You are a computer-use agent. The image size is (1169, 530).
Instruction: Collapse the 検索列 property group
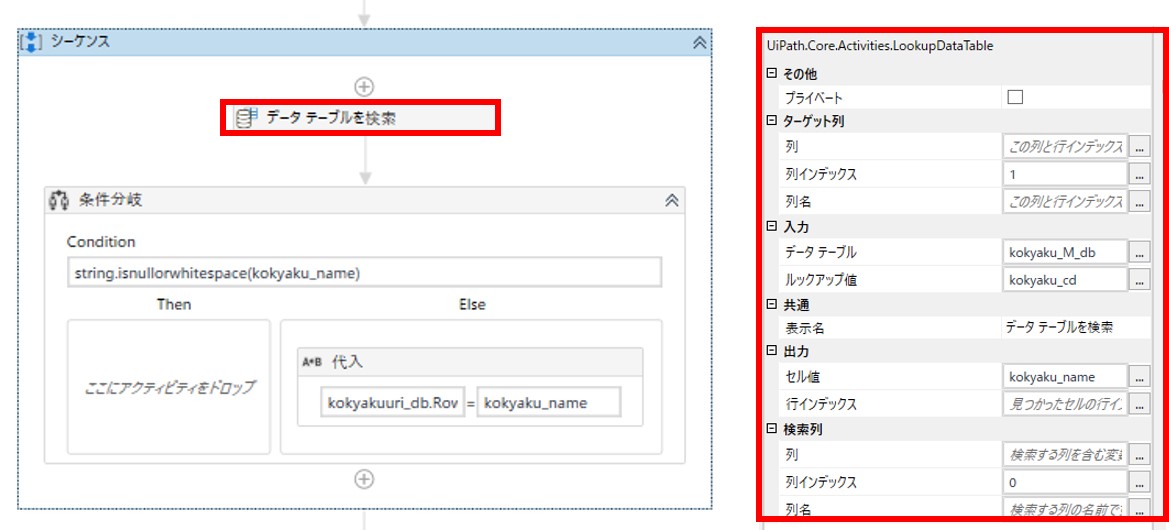(x=771, y=429)
